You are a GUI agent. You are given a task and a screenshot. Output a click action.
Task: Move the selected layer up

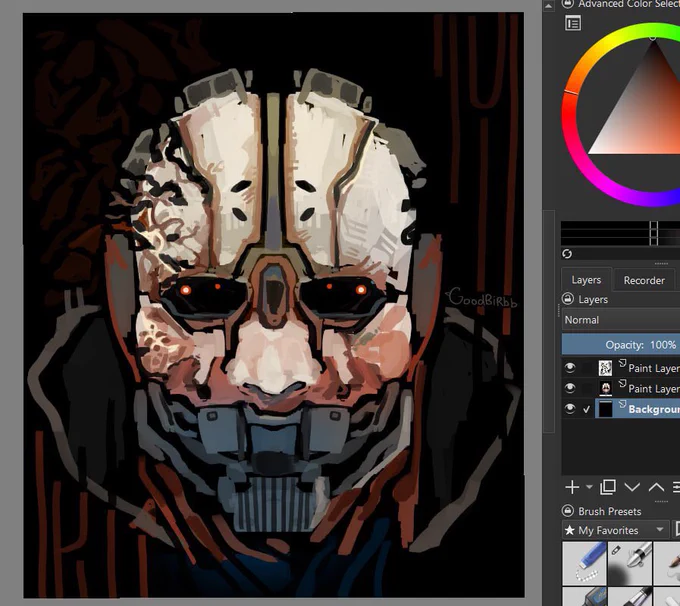point(656,487)
